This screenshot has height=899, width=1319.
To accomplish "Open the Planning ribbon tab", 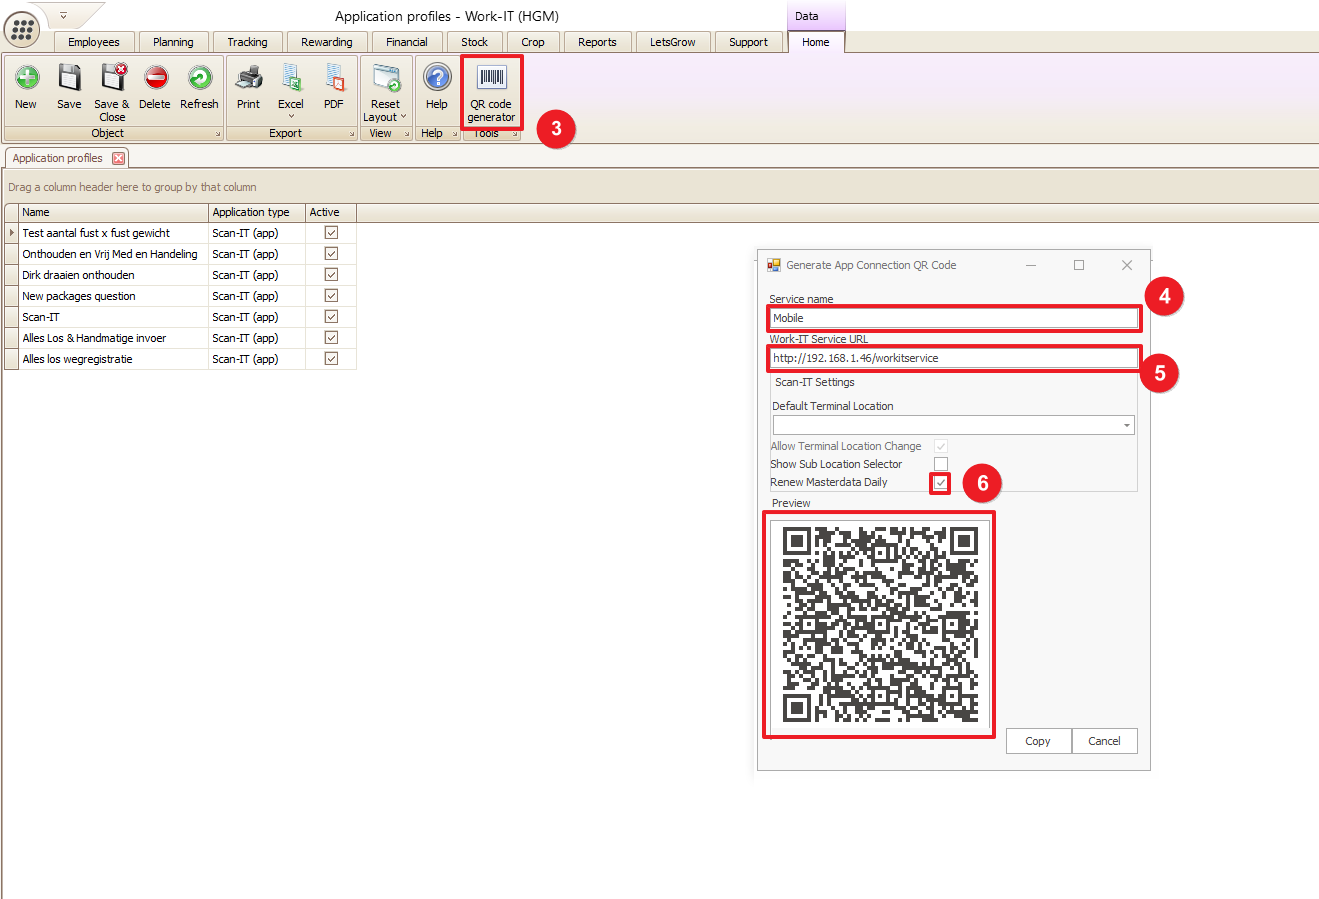I will tap(173, 42).
